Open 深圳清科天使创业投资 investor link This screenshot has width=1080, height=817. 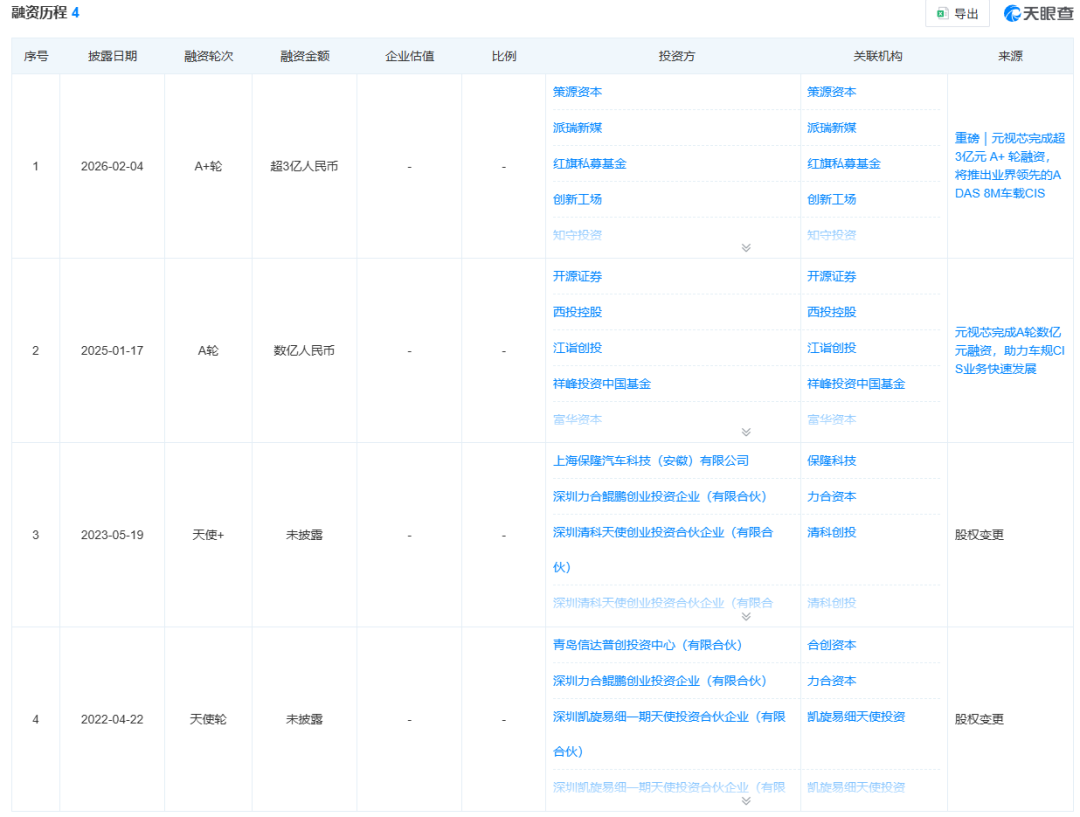click(x=663, y=549)
